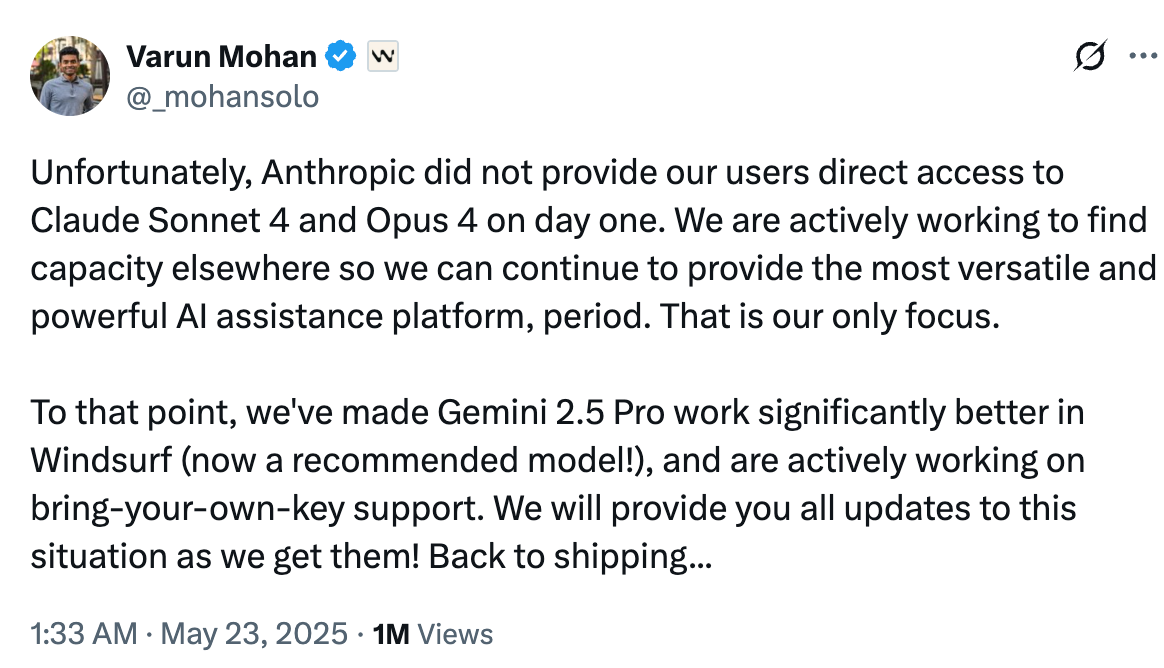Click the 1:33 AM timestamp
Image resolution: width=1164 pixels, height=668 pixels.
click(84, 634)
